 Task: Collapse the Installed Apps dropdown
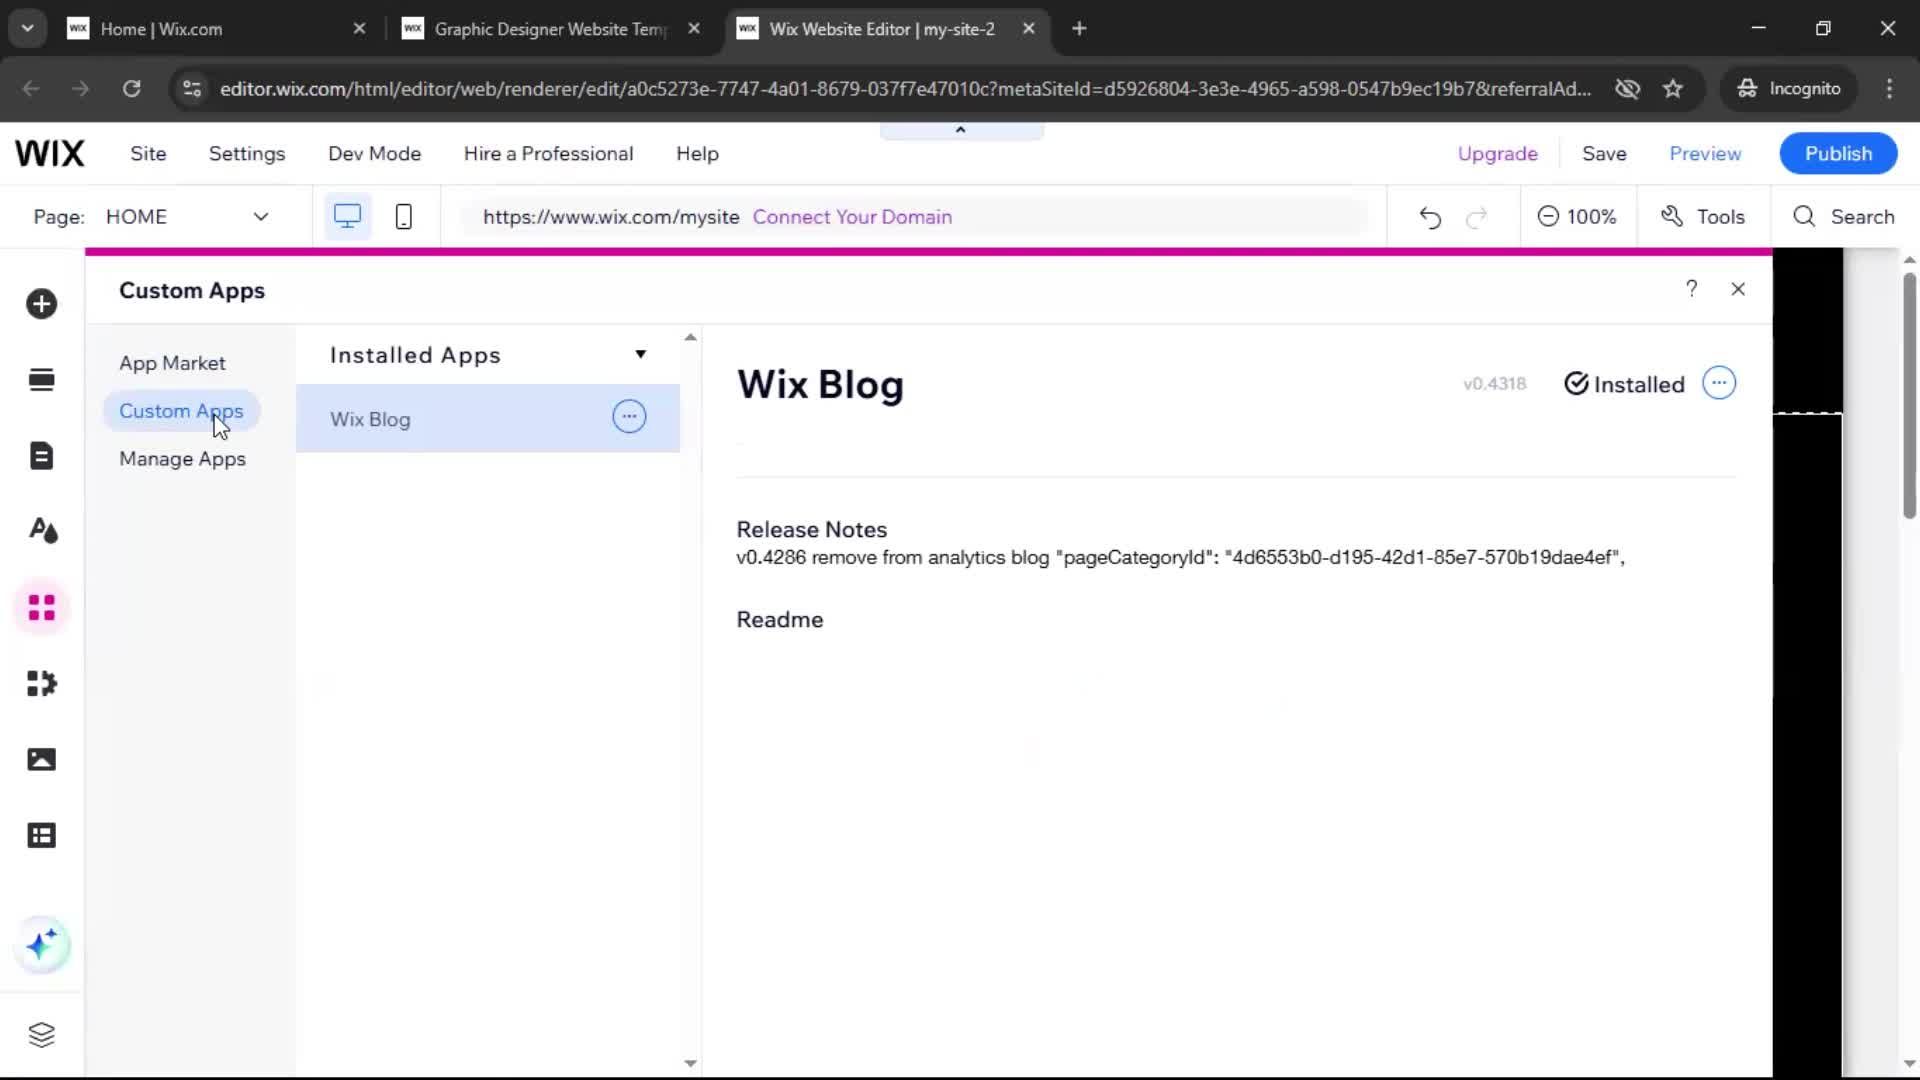(x=641, y=355)
